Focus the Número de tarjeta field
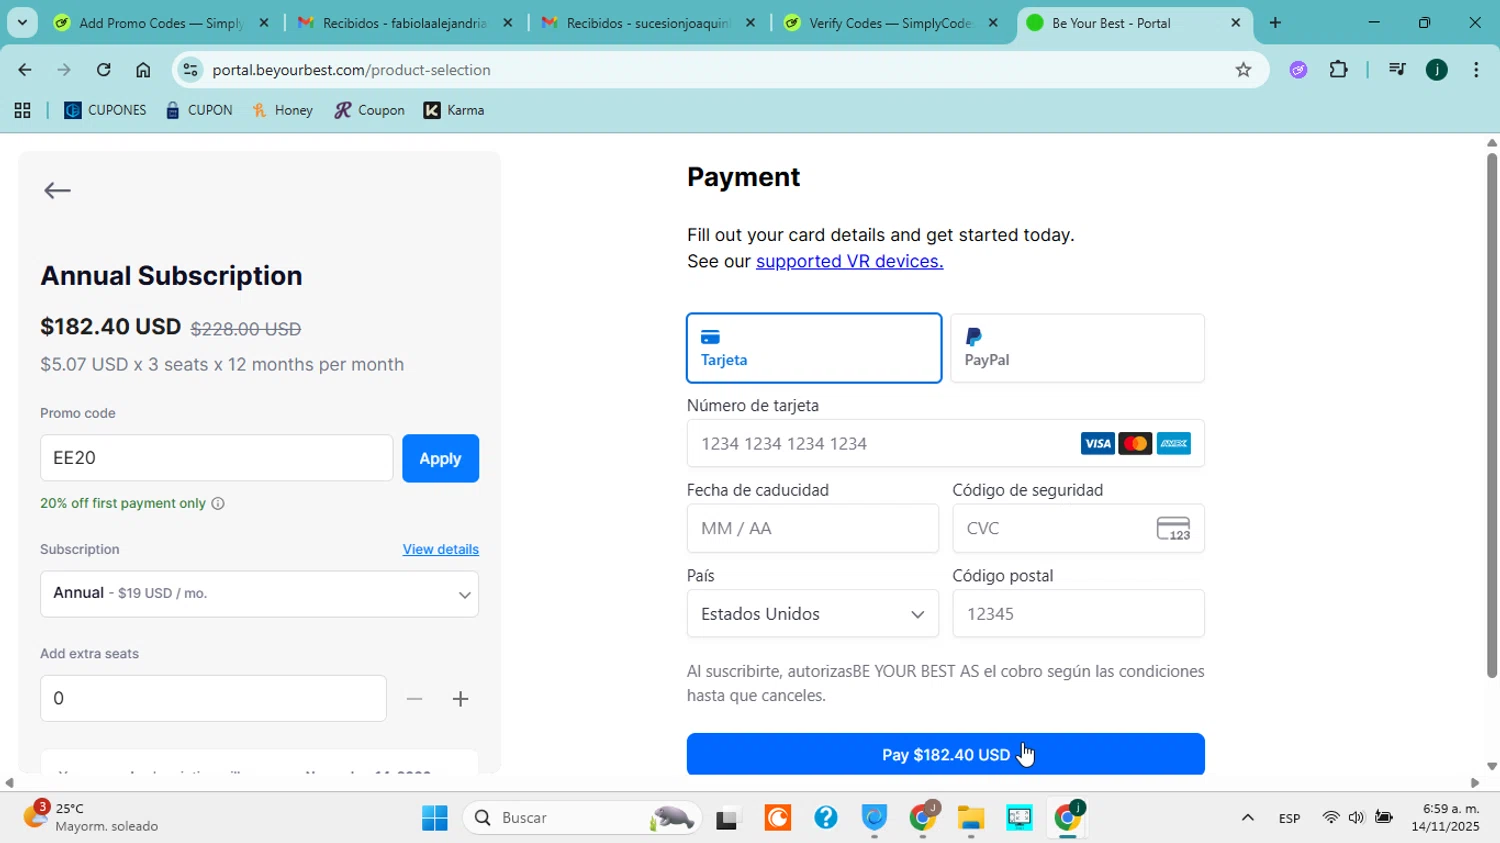 [945, 444]
